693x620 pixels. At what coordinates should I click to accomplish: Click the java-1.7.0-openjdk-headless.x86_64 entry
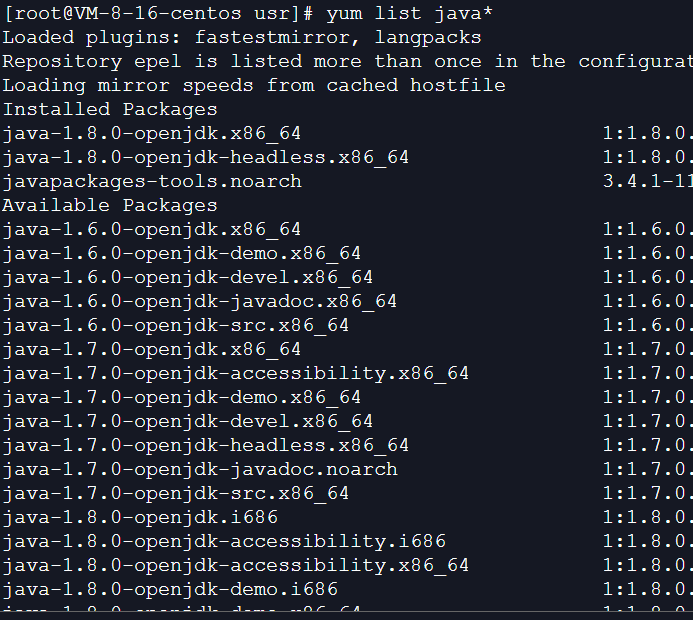point(205,445)
